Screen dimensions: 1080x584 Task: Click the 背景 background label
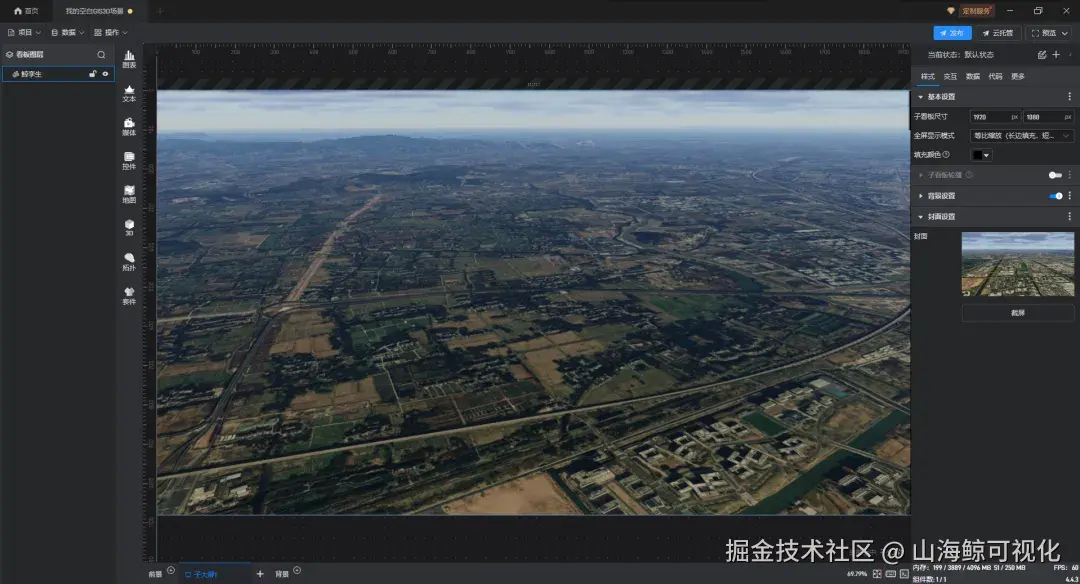point(282,574)
